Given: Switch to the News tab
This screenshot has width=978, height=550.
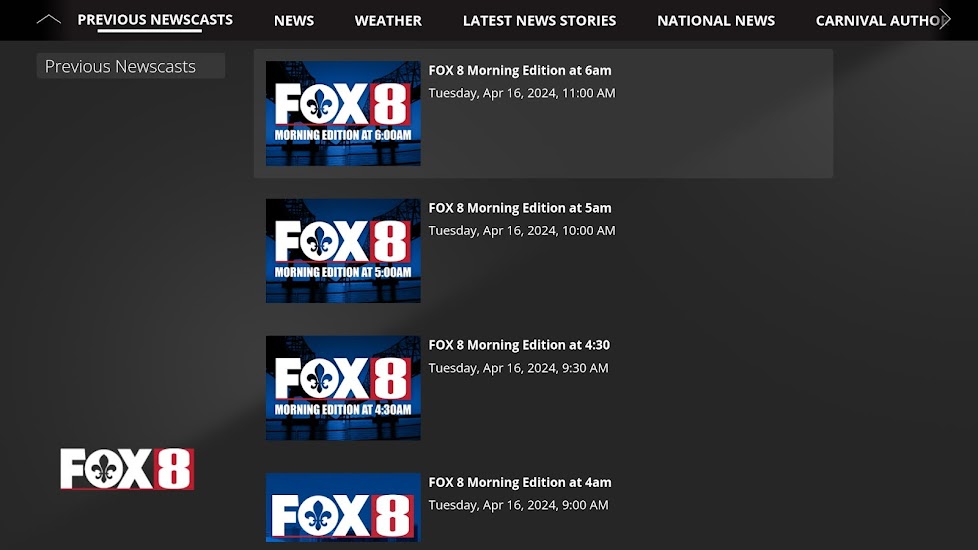Looking at the screenshot, I should [x=294, y=21].
